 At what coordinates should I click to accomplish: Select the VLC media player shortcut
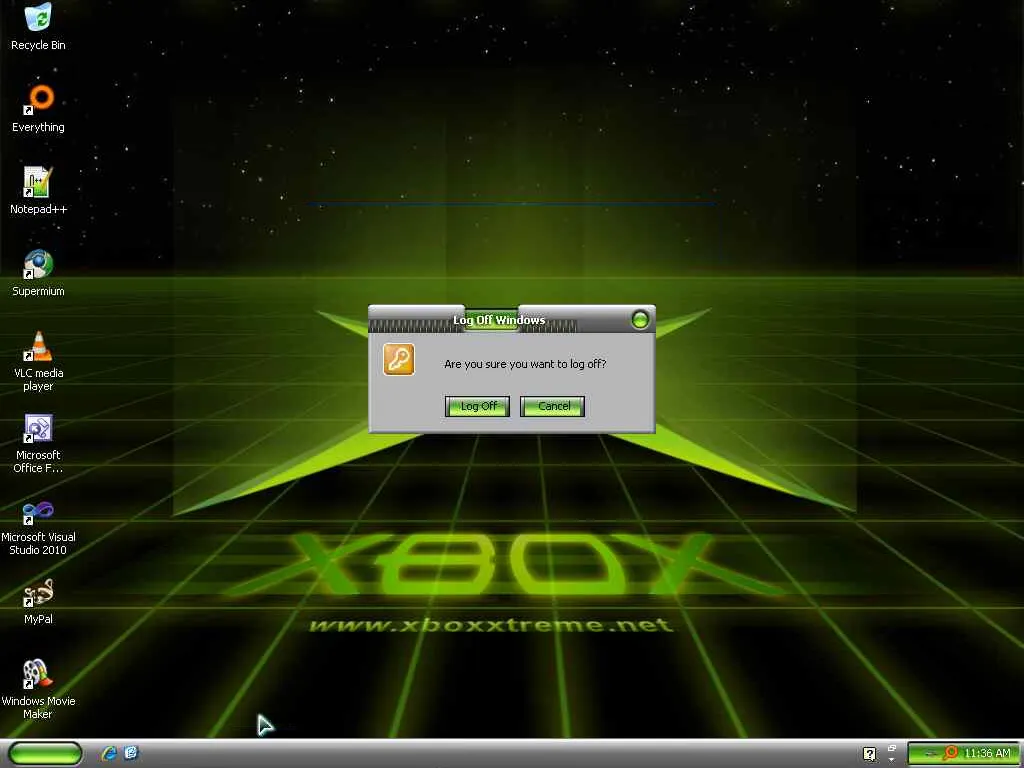(38, 361)
